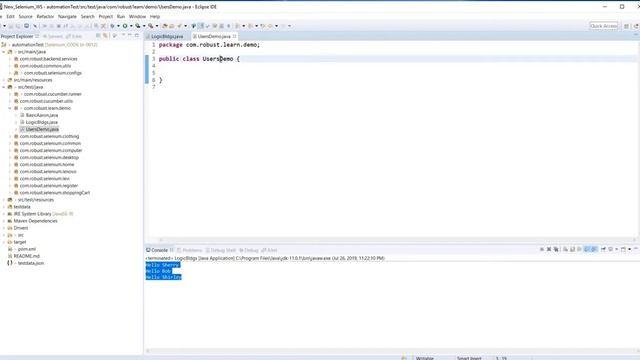The width and height of the screenshot is (640, 360).
Task: Select the UsersDemo.java editor tab
Action: [x=214, y=36]
